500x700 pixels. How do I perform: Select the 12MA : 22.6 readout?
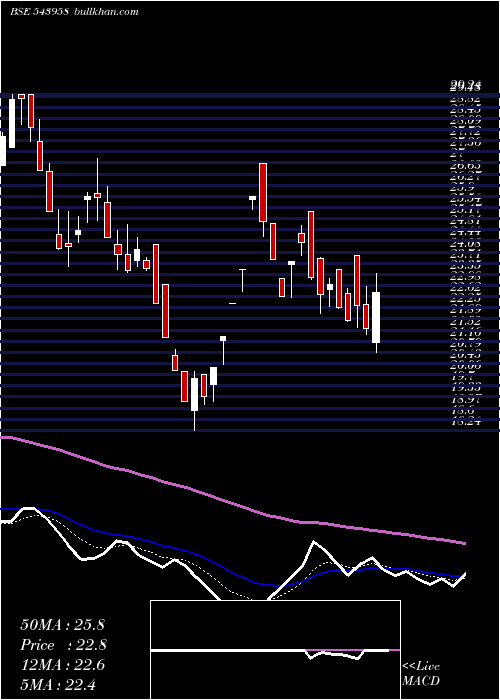click(62, 665)
